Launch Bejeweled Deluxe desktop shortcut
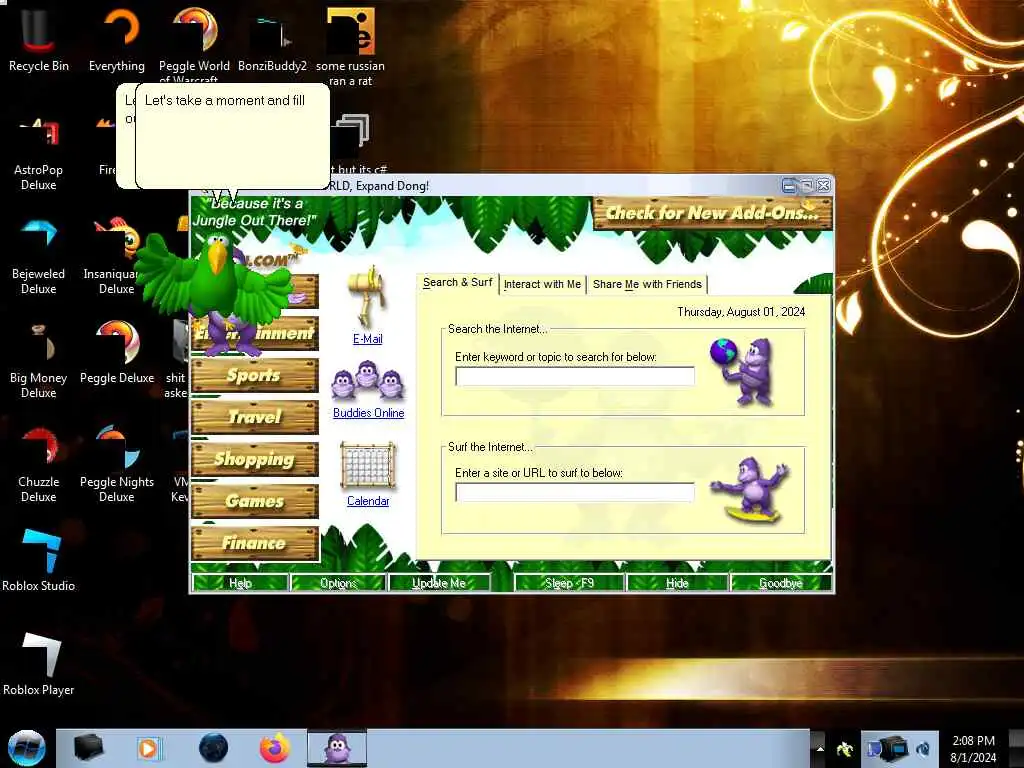Viewport: 1024px width, 768px height. click(x=39, y=257)
